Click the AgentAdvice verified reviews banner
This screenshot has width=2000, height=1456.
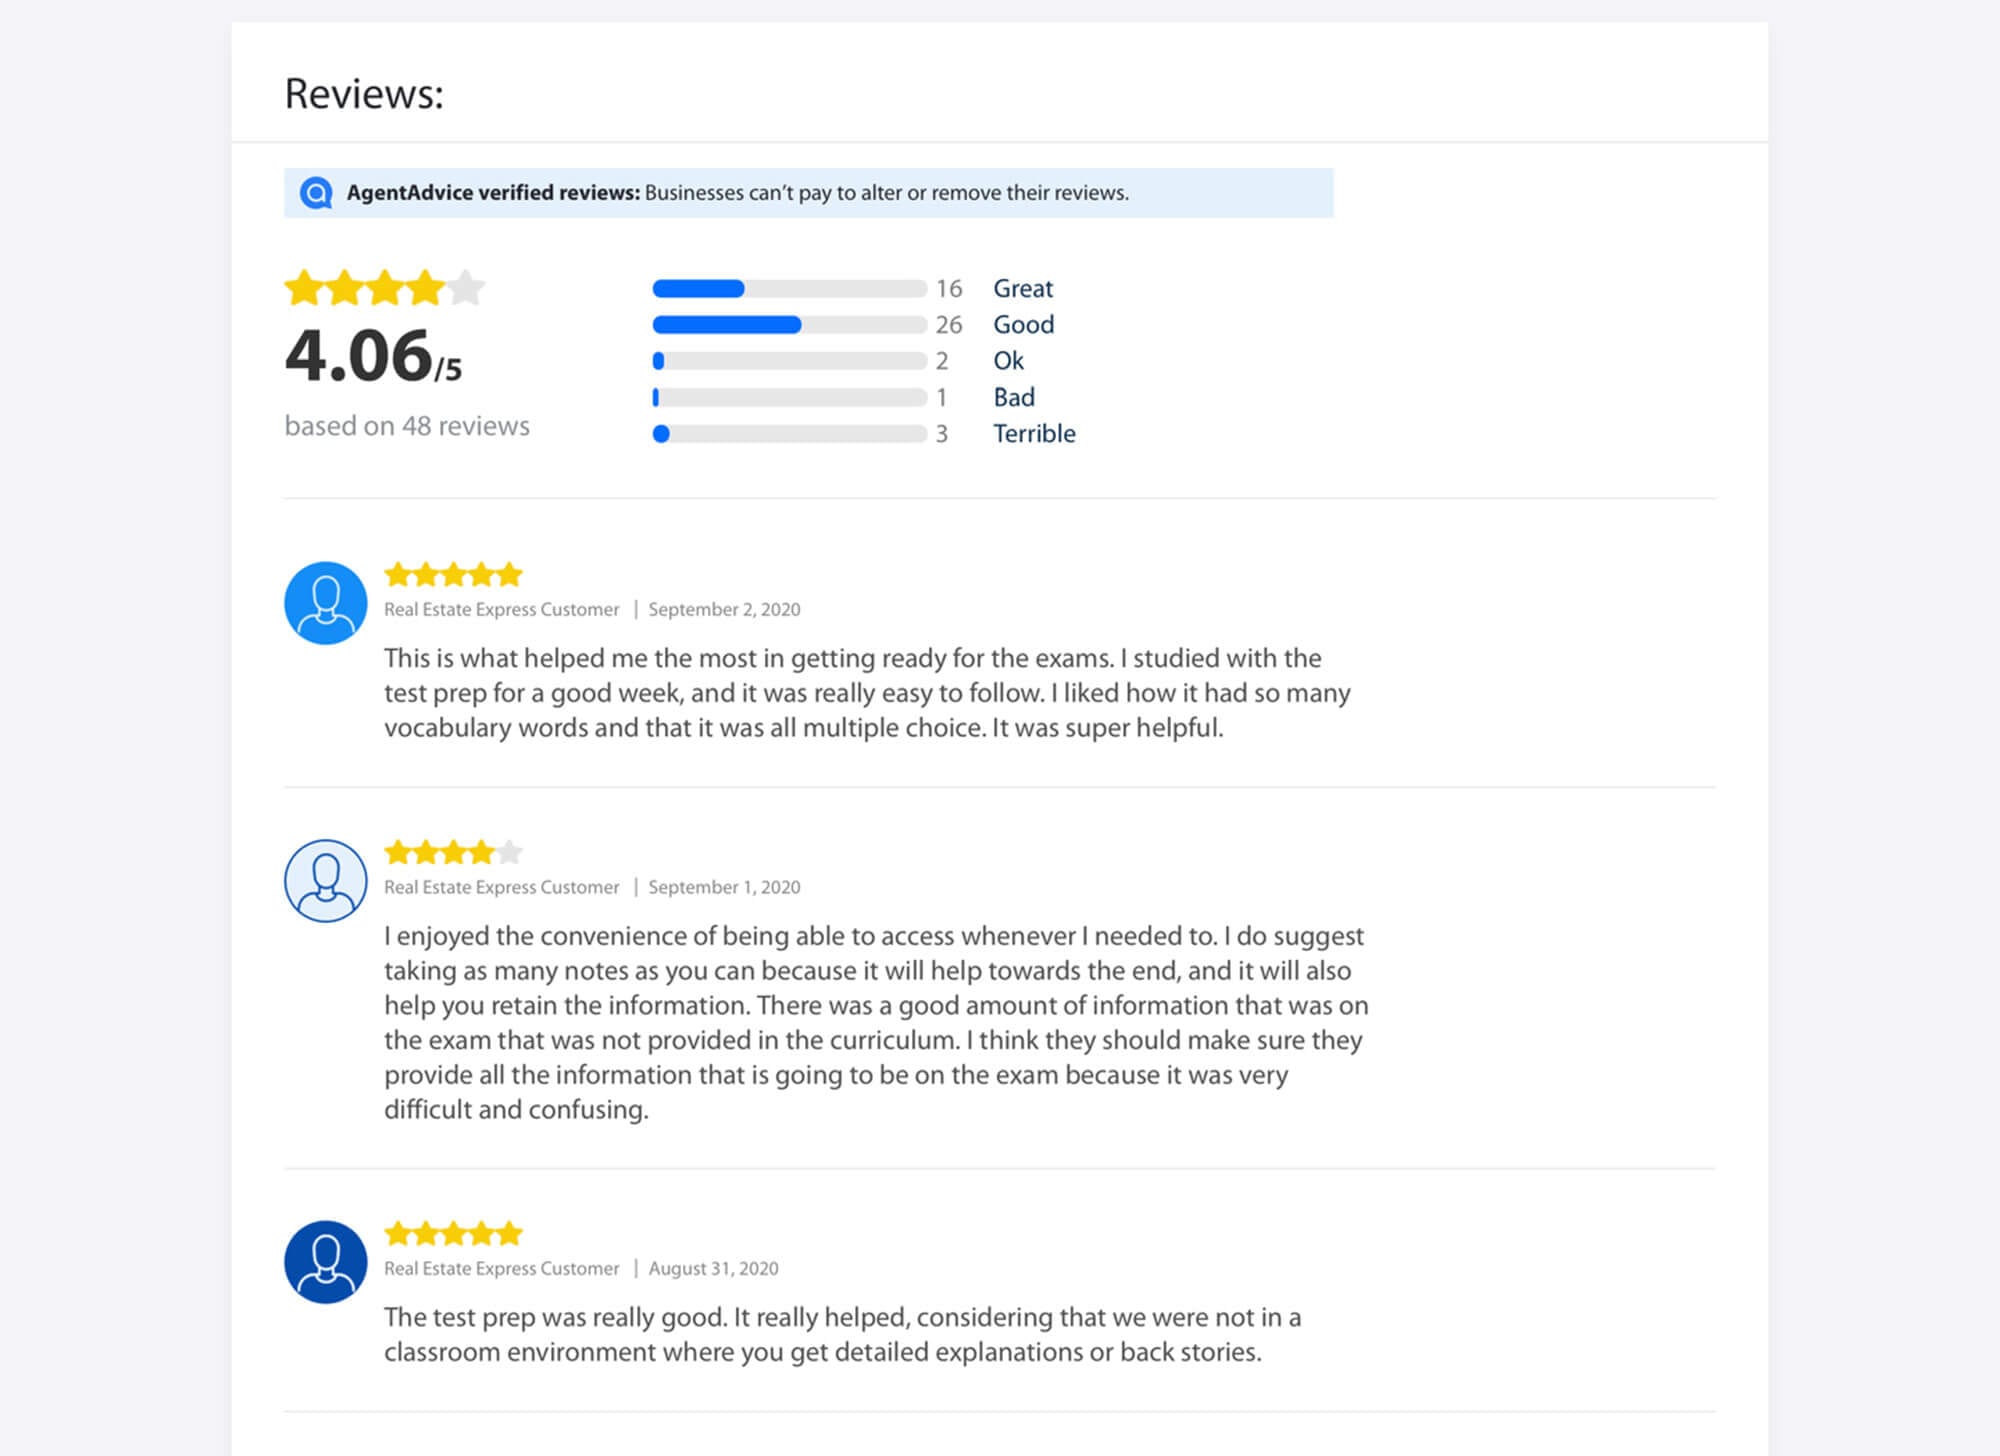click(x=809, y=193)
